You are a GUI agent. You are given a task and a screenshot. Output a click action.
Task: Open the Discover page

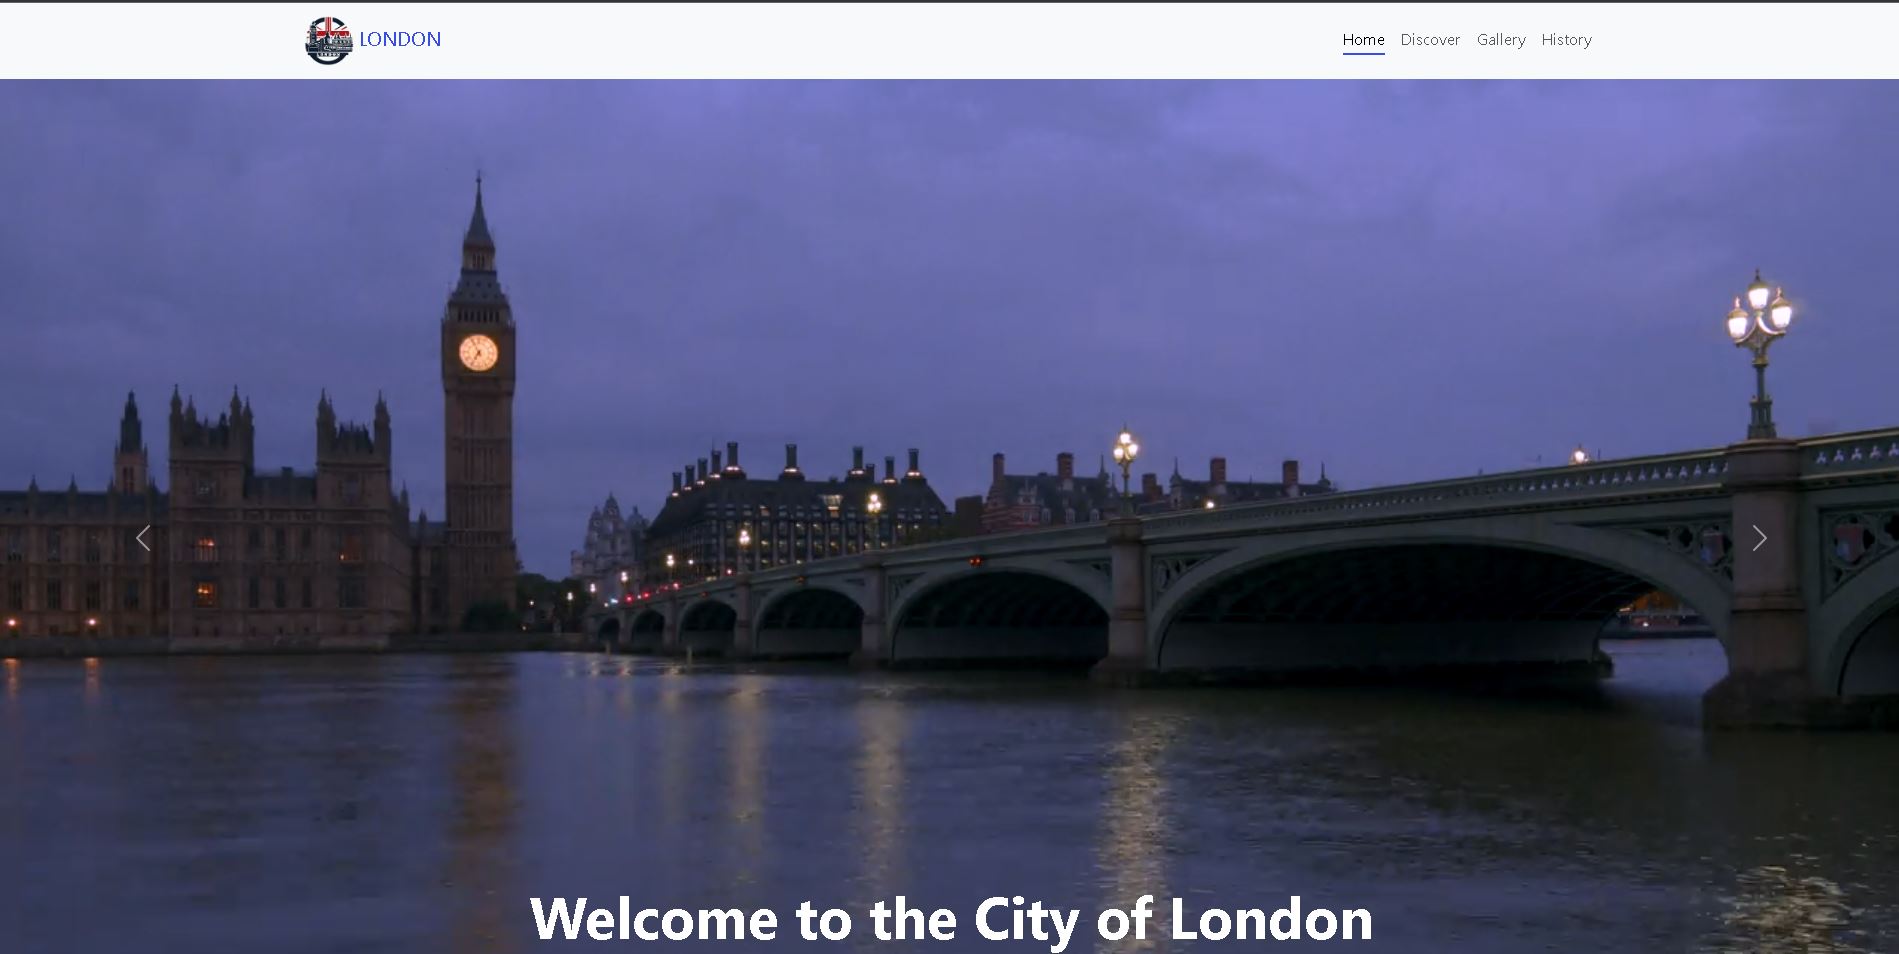(x=1430, y=40)
